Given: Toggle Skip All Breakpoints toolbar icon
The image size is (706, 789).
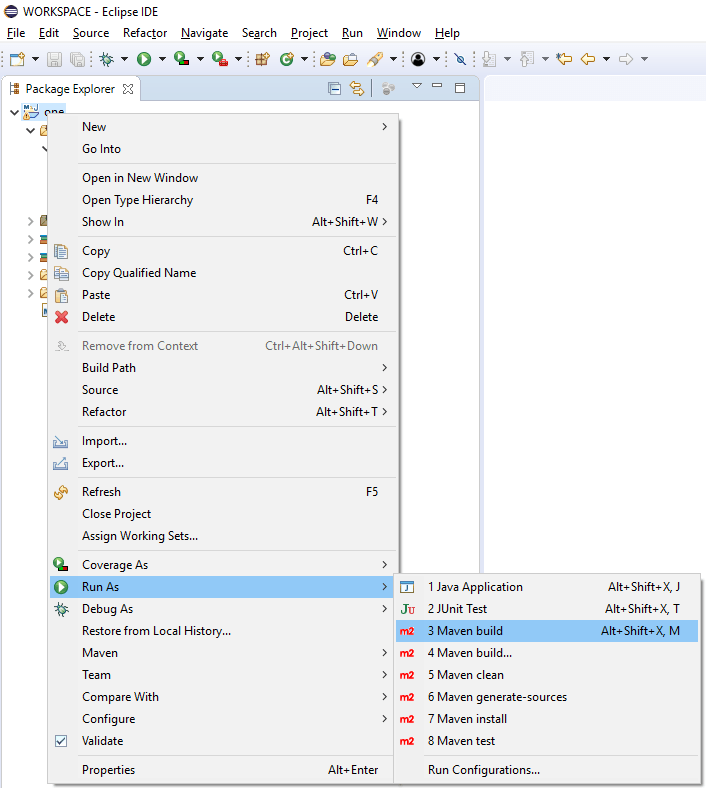Looking at the screenshot, I should 460,59.
